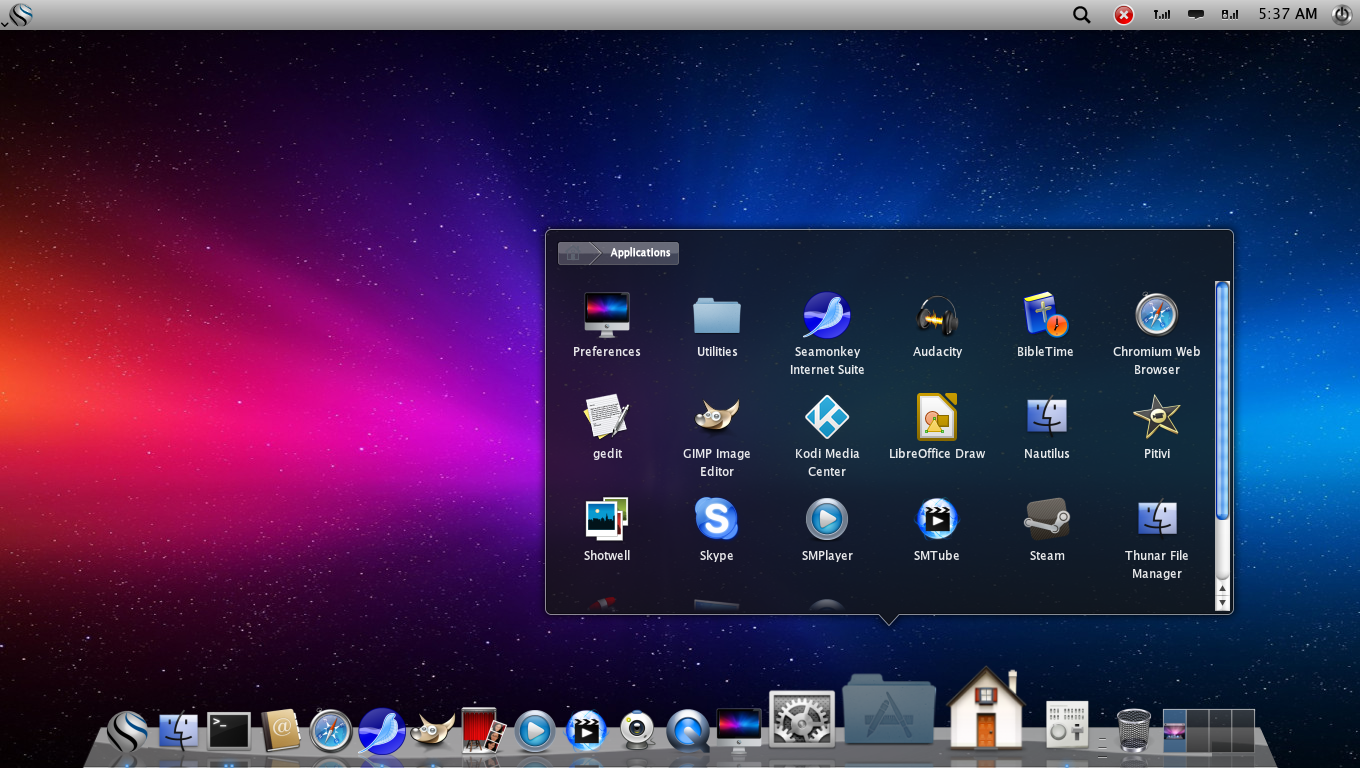Click the scroll-up arrow in Applications popup
Screen dimensions: 1360x768
click(x=1222, y=588)
